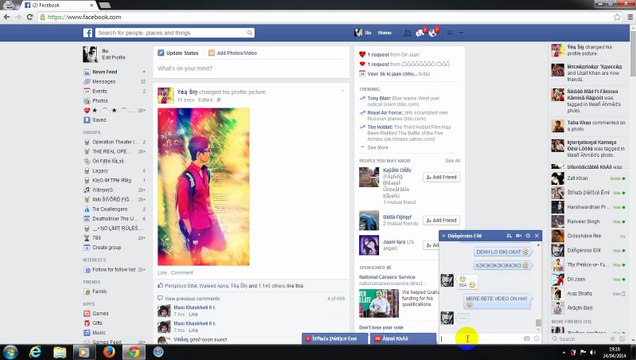Open the colorful profile picture photo
The image size is (636, 360).
[x=204, y=187]
